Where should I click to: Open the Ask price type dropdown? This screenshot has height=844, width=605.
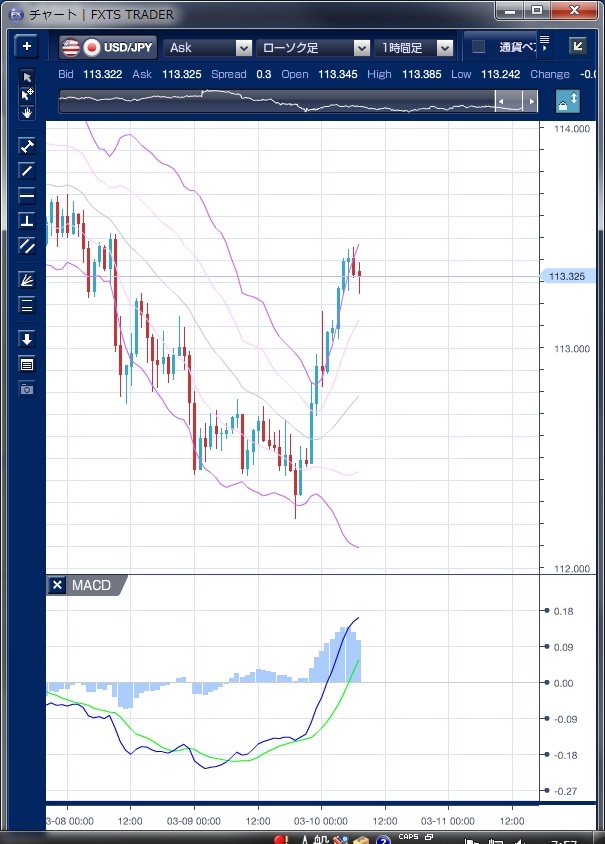click(x=208, y=47)
